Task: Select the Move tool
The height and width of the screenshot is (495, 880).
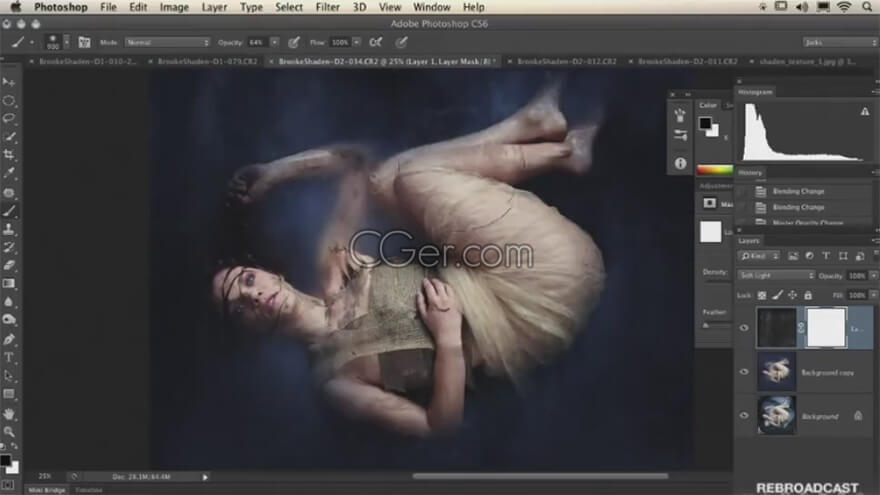Action: click(x=9, y=82)
